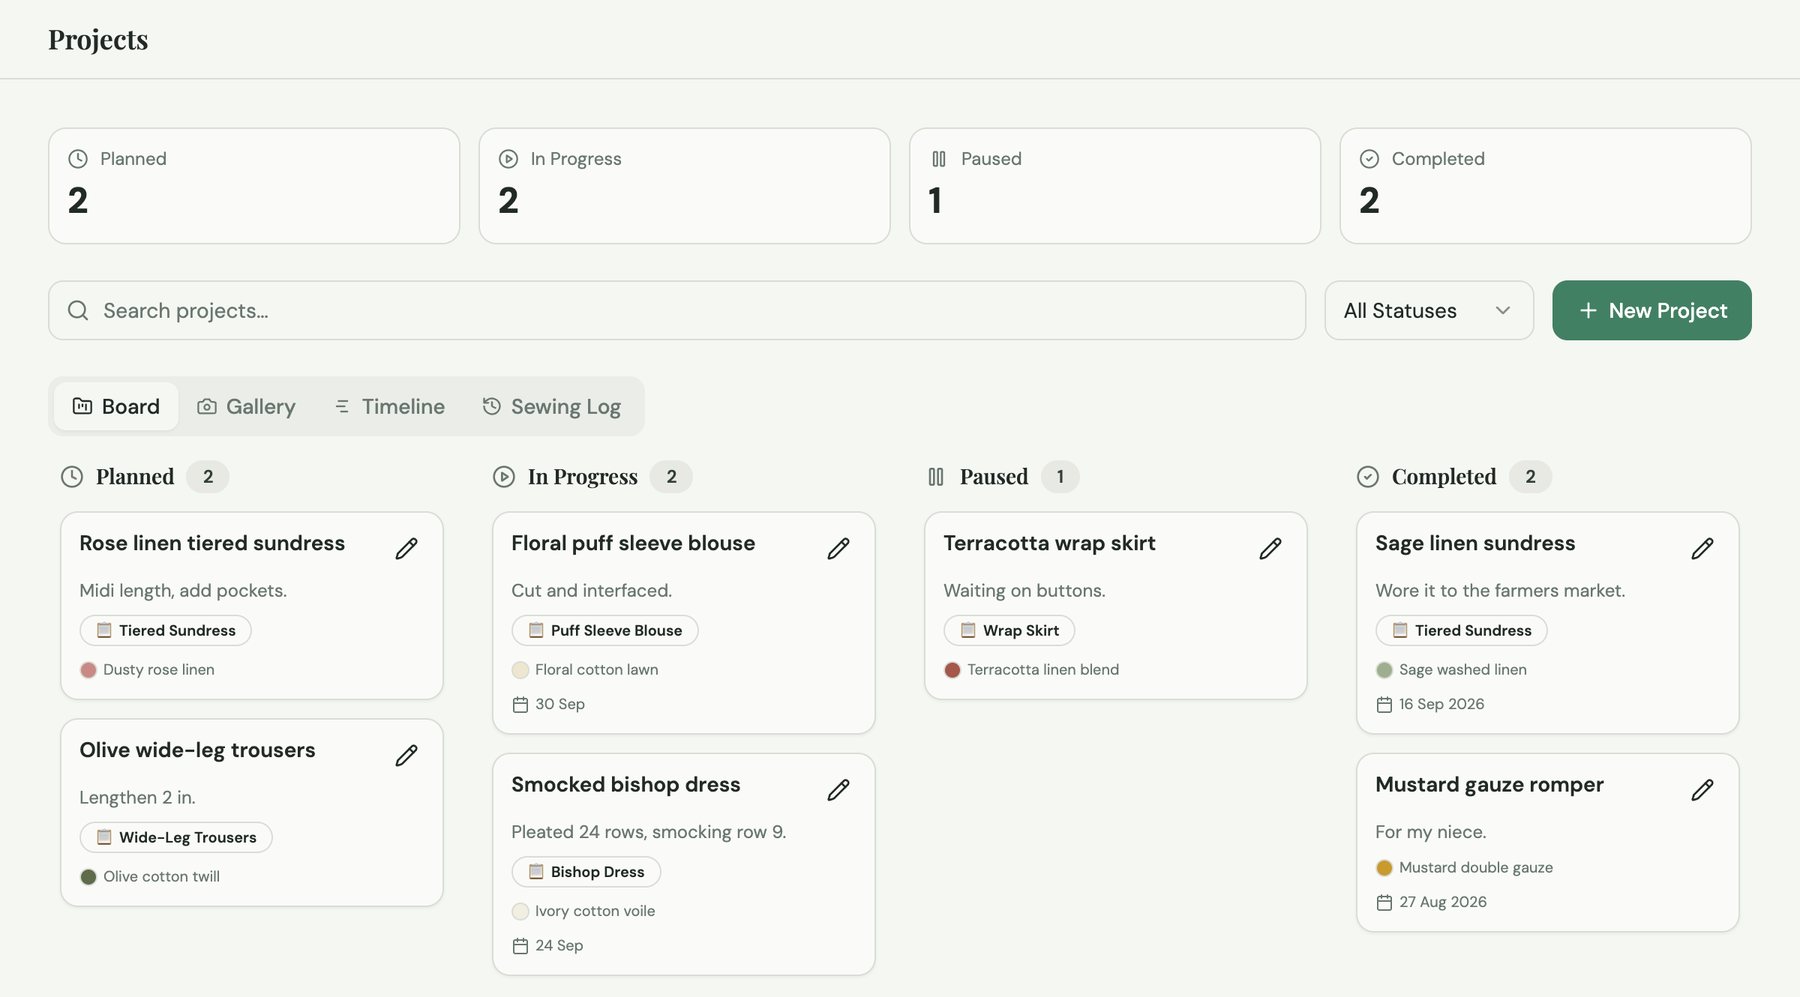Create a New Project

[x=1652, y=310]
